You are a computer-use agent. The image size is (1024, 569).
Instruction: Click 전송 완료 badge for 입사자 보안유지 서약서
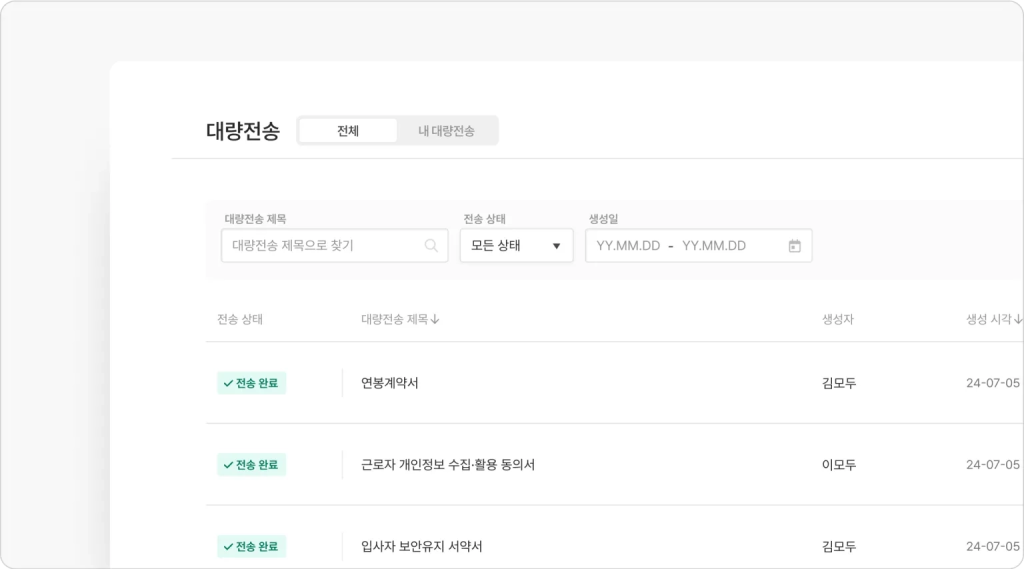pos(251,547)
